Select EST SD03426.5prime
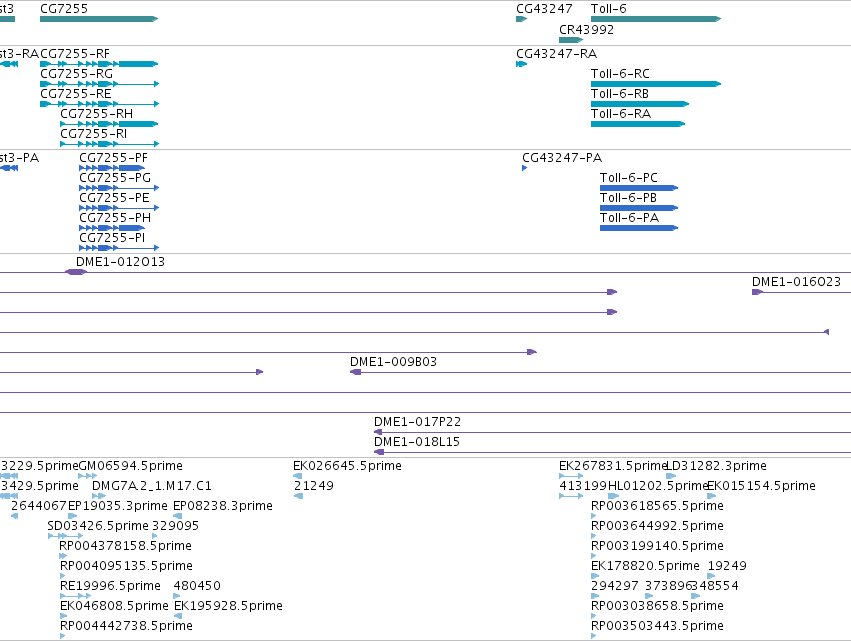This screenshot has height=641, width=851. 65,536
